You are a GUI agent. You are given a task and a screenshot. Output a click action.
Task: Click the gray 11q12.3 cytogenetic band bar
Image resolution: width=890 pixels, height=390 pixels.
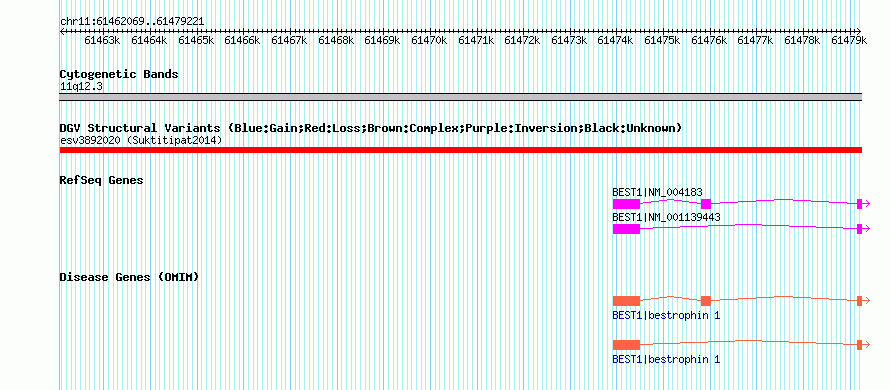(460, 97)
